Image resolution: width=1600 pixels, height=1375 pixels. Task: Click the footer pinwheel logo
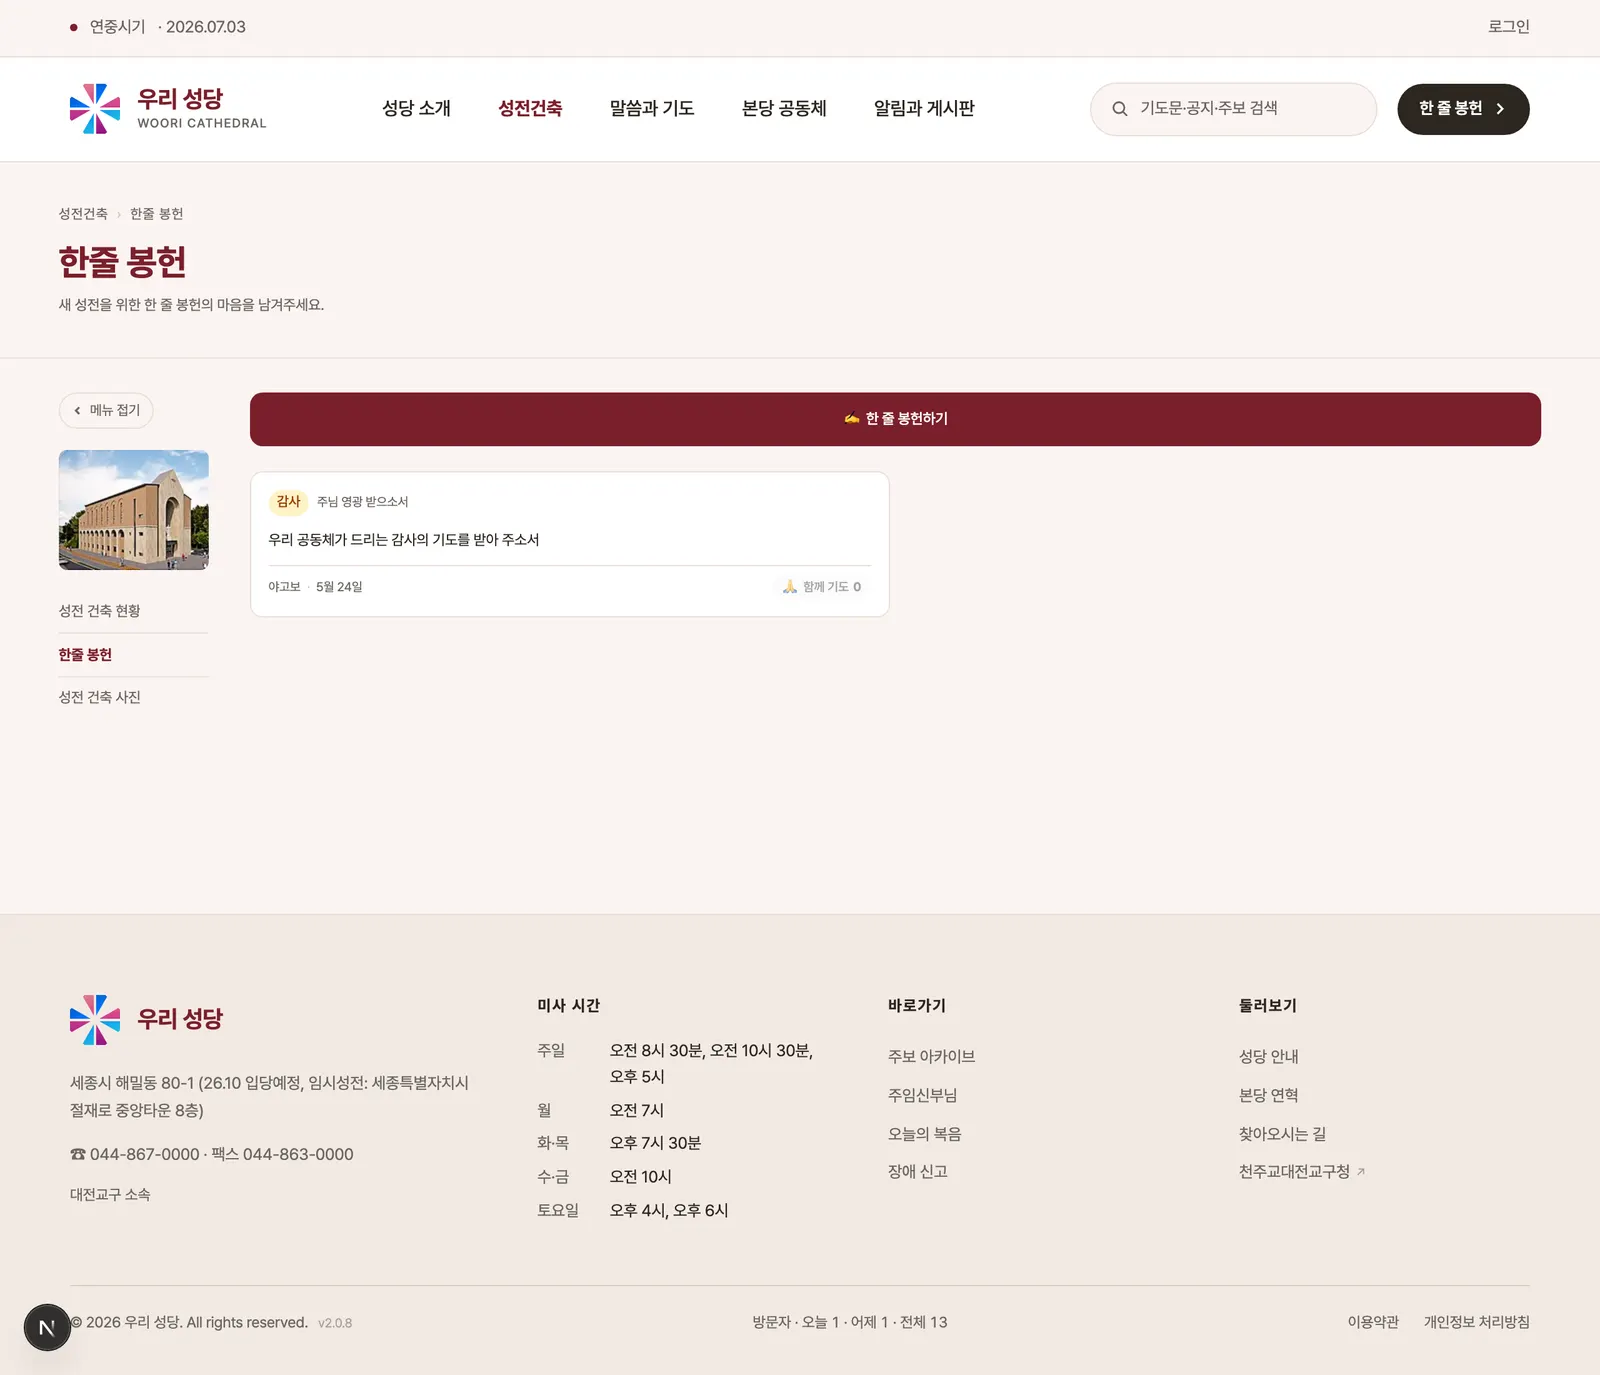(95, 1020)
